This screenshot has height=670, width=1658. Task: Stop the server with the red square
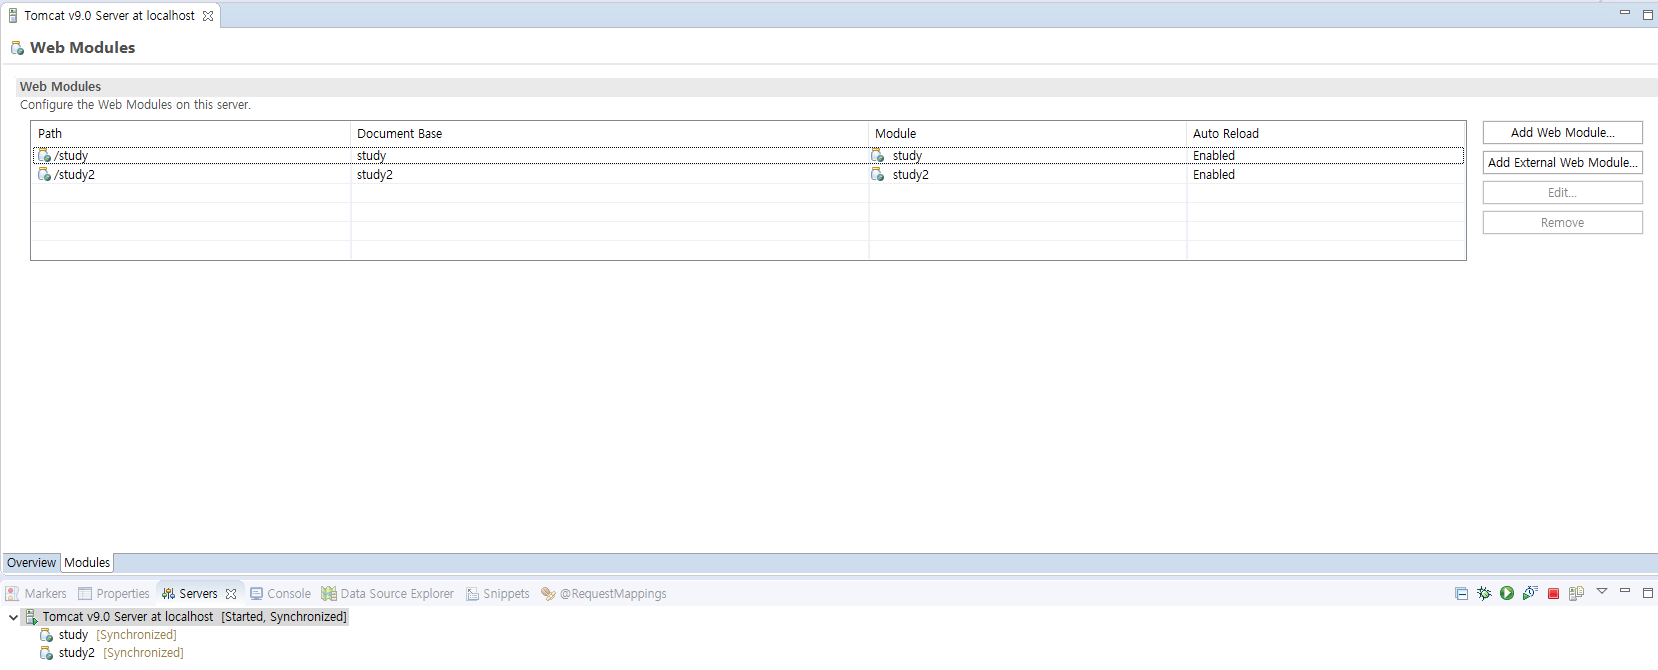tap(1553, 594)
